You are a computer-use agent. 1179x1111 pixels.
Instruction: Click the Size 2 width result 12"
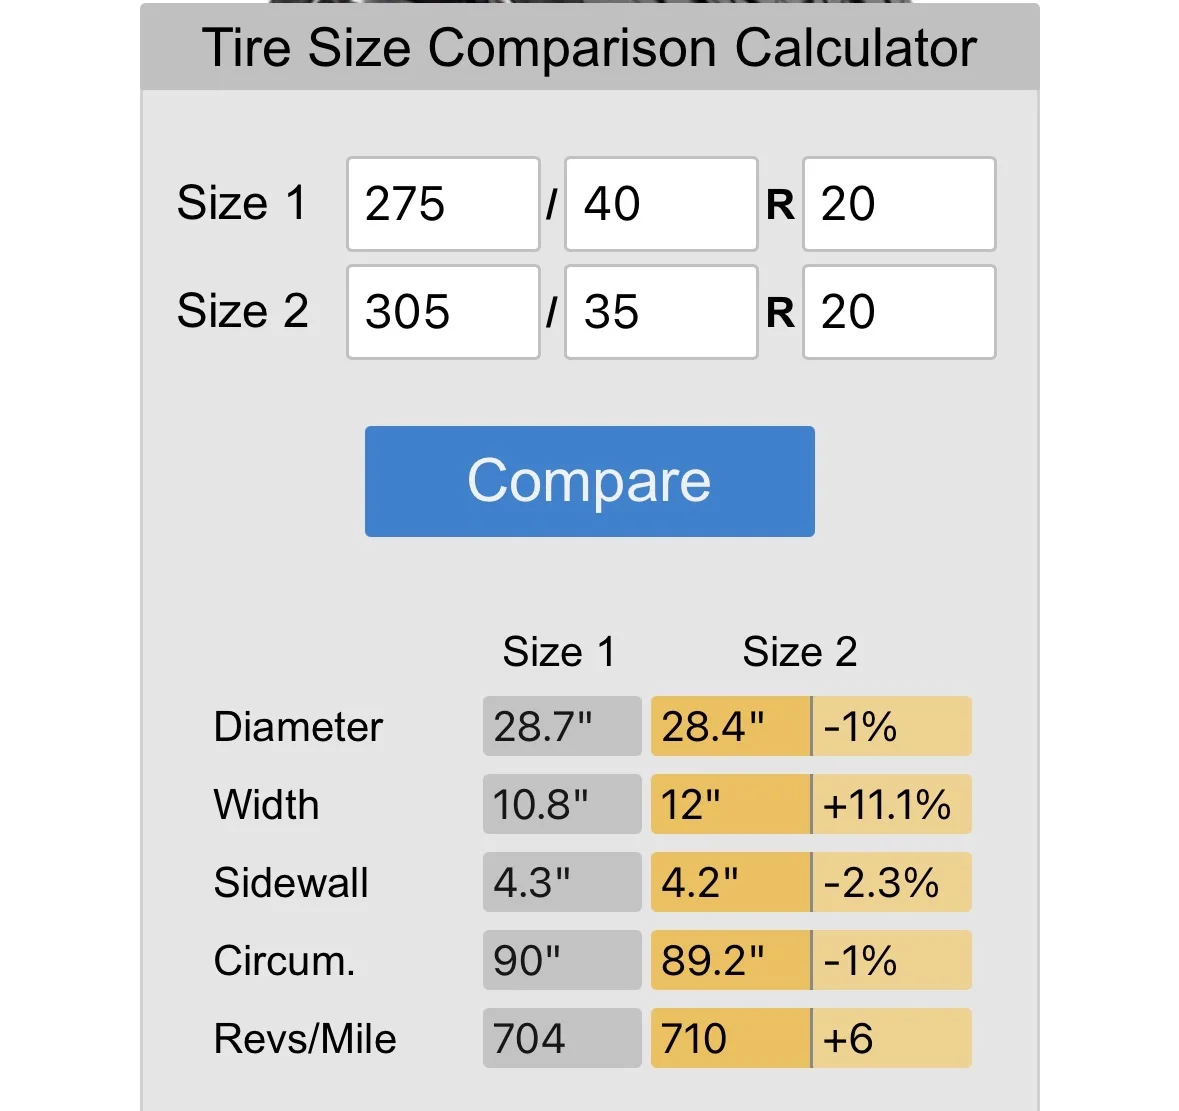tap(730, 804)
